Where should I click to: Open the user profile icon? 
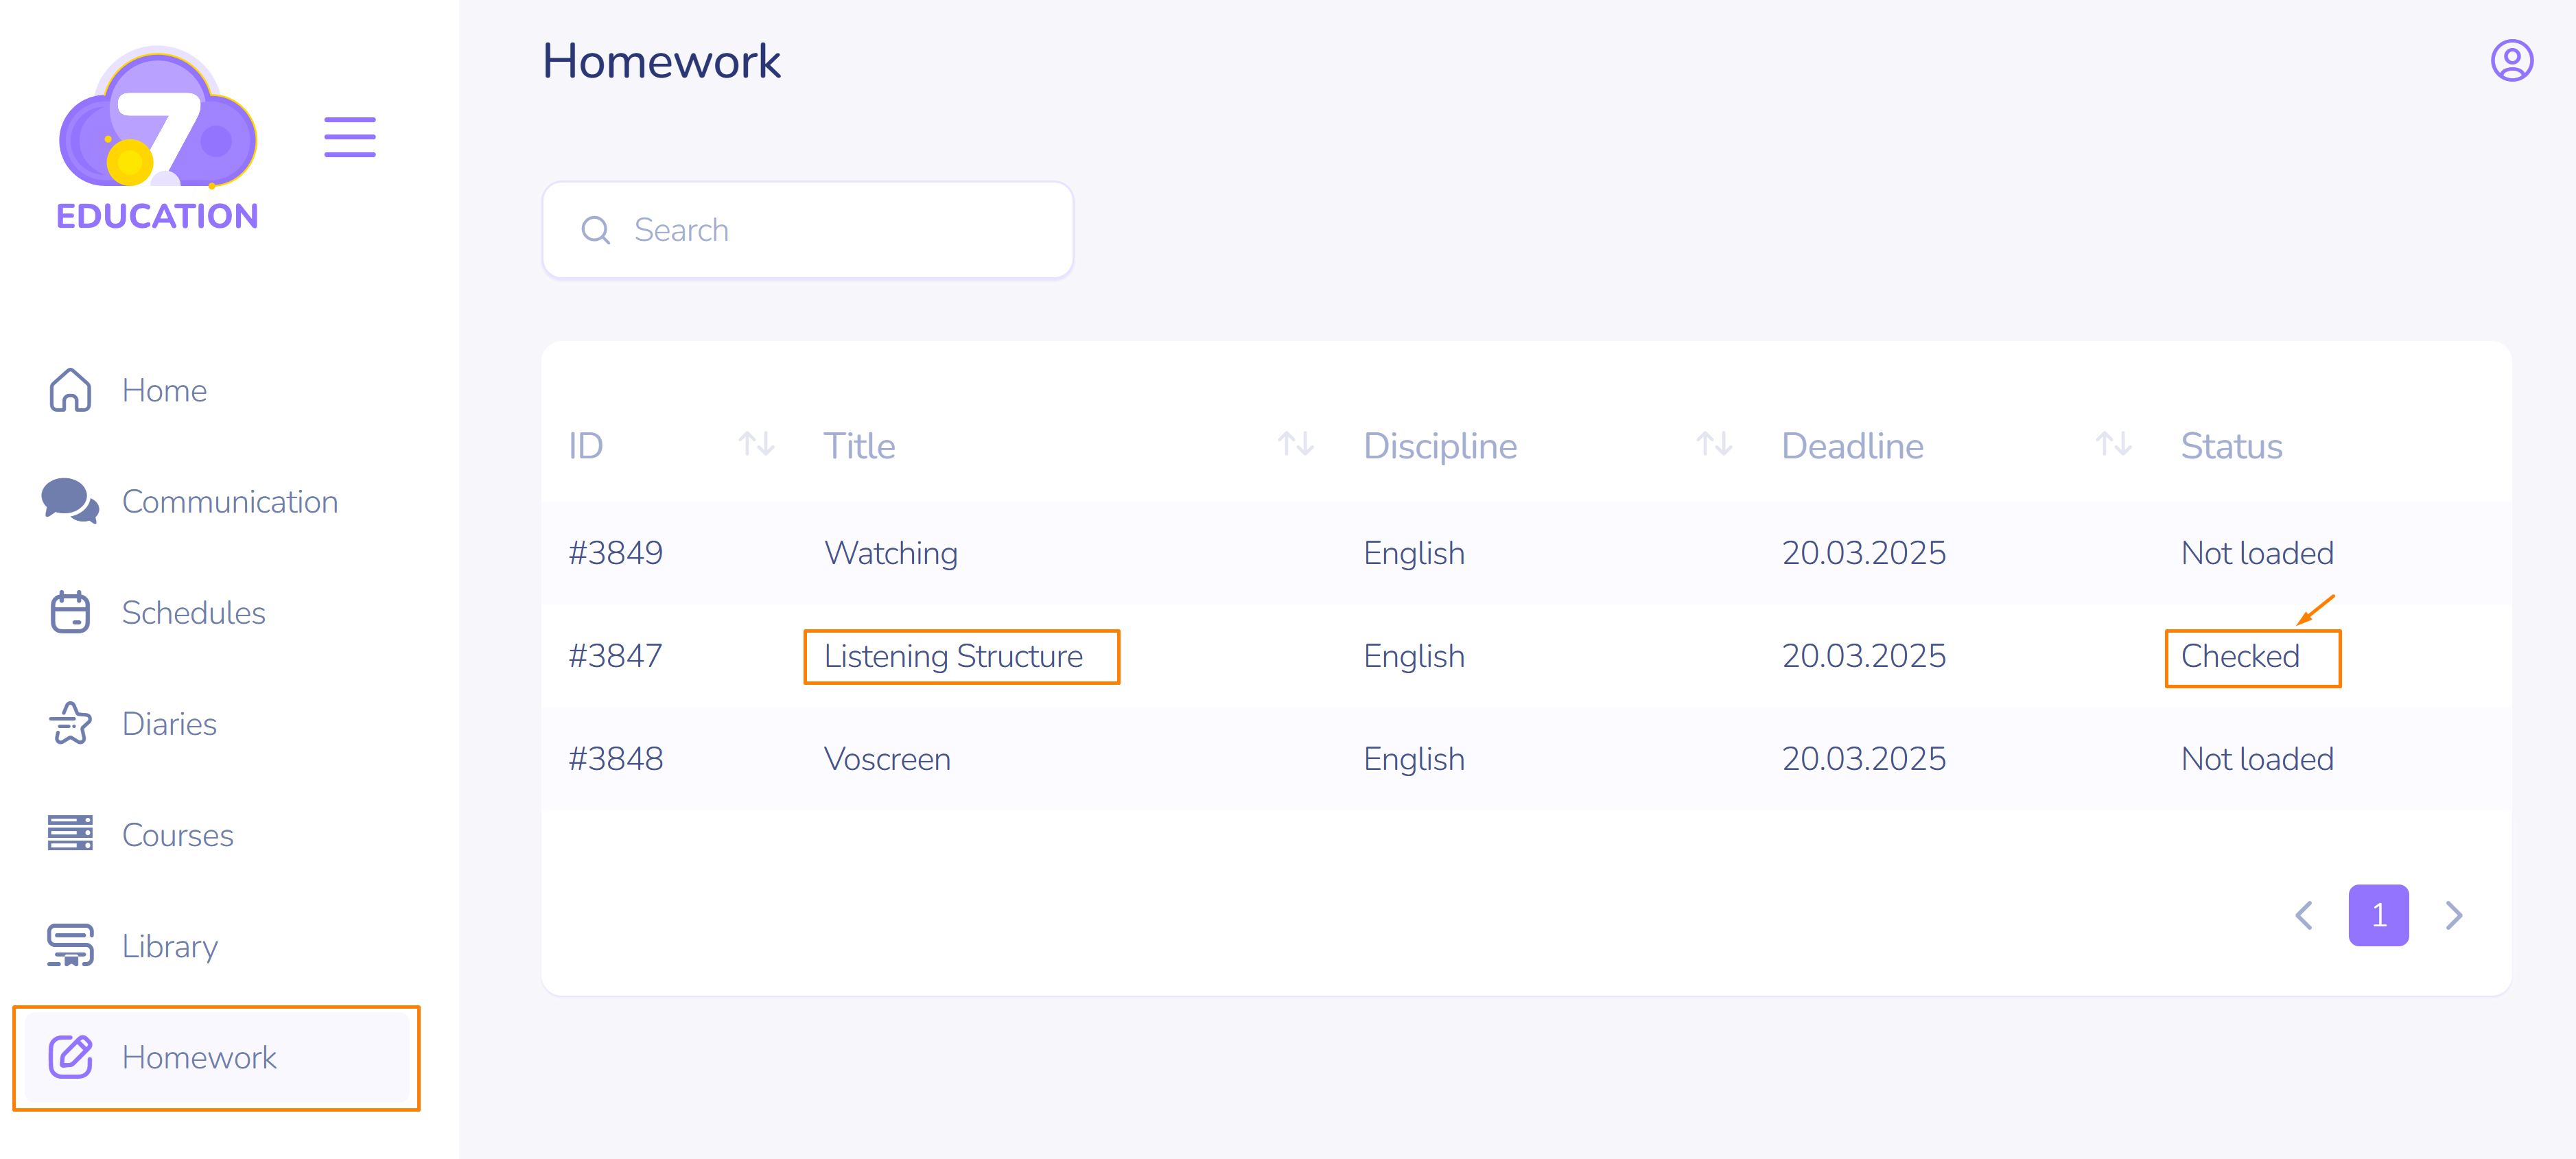[2511, 61]
